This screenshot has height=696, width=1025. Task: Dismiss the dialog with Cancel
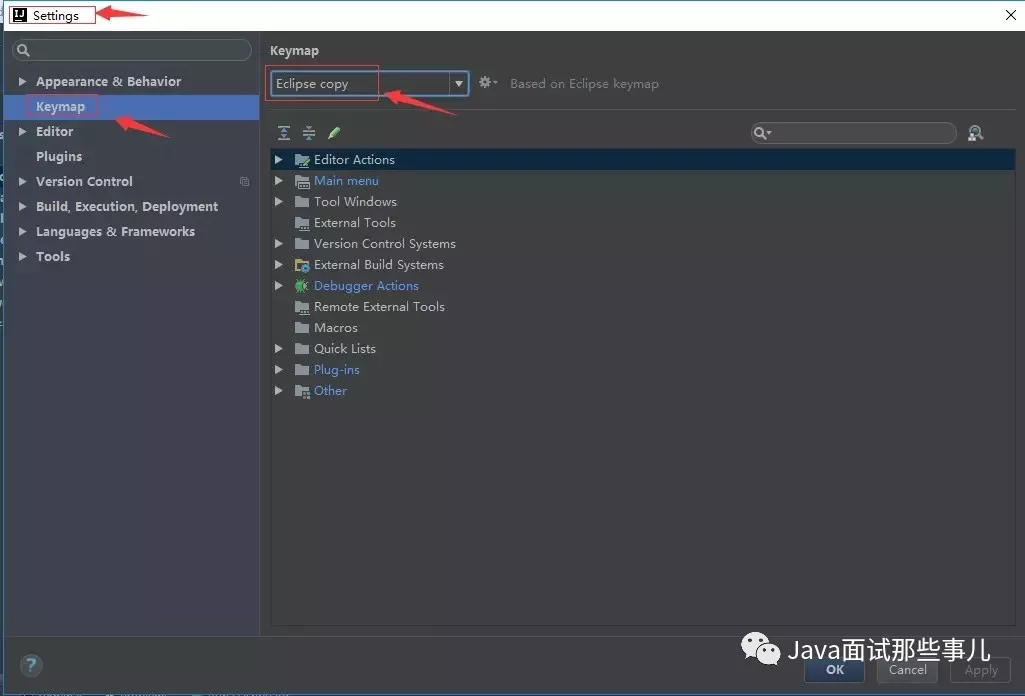pyautogui.click(x=907, y=670)
